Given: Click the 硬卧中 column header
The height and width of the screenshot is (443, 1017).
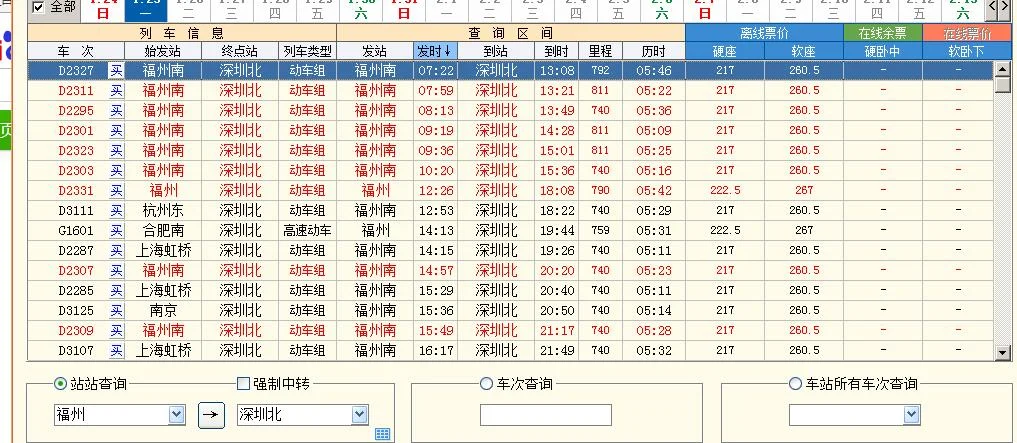Looking at the screenshot, I should click(x=882, y=51).
